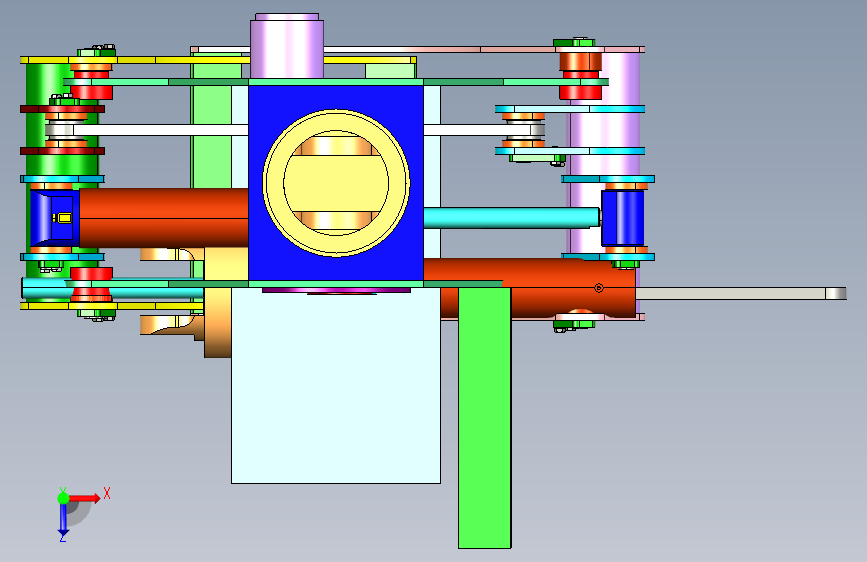867x562 pixels.
Task: Select the yellow circular flange on blue block
Action: tap(336, 183)
